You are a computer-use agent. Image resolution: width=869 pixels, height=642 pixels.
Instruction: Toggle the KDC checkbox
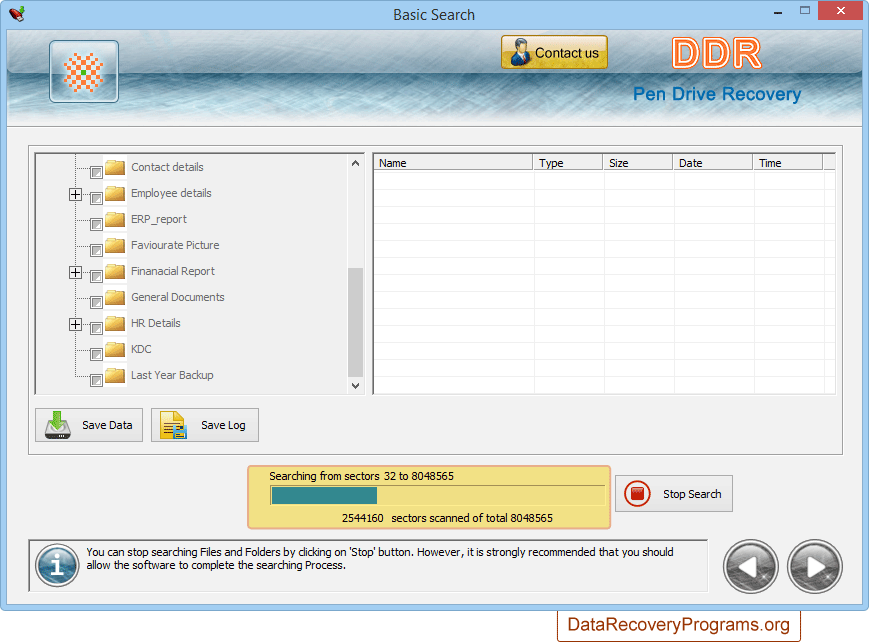click(96, 354)
